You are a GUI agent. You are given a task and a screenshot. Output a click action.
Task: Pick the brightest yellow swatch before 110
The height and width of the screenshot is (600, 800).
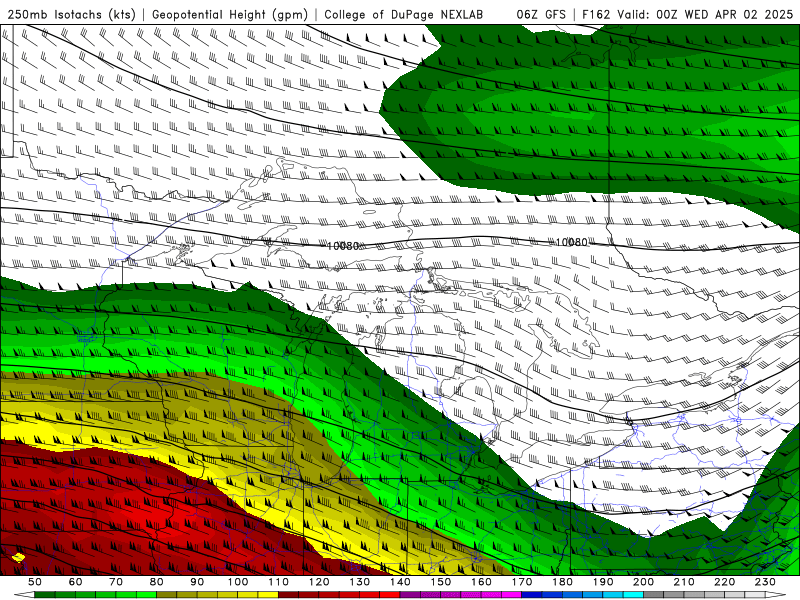point(268,595)
